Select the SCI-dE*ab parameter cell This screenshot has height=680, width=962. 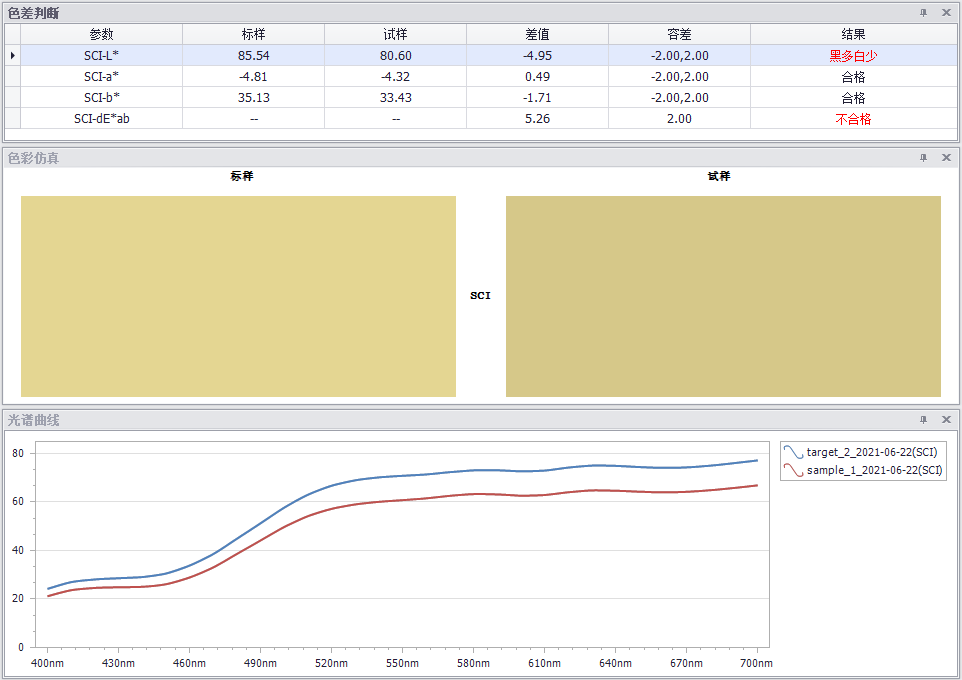point(101,118)
